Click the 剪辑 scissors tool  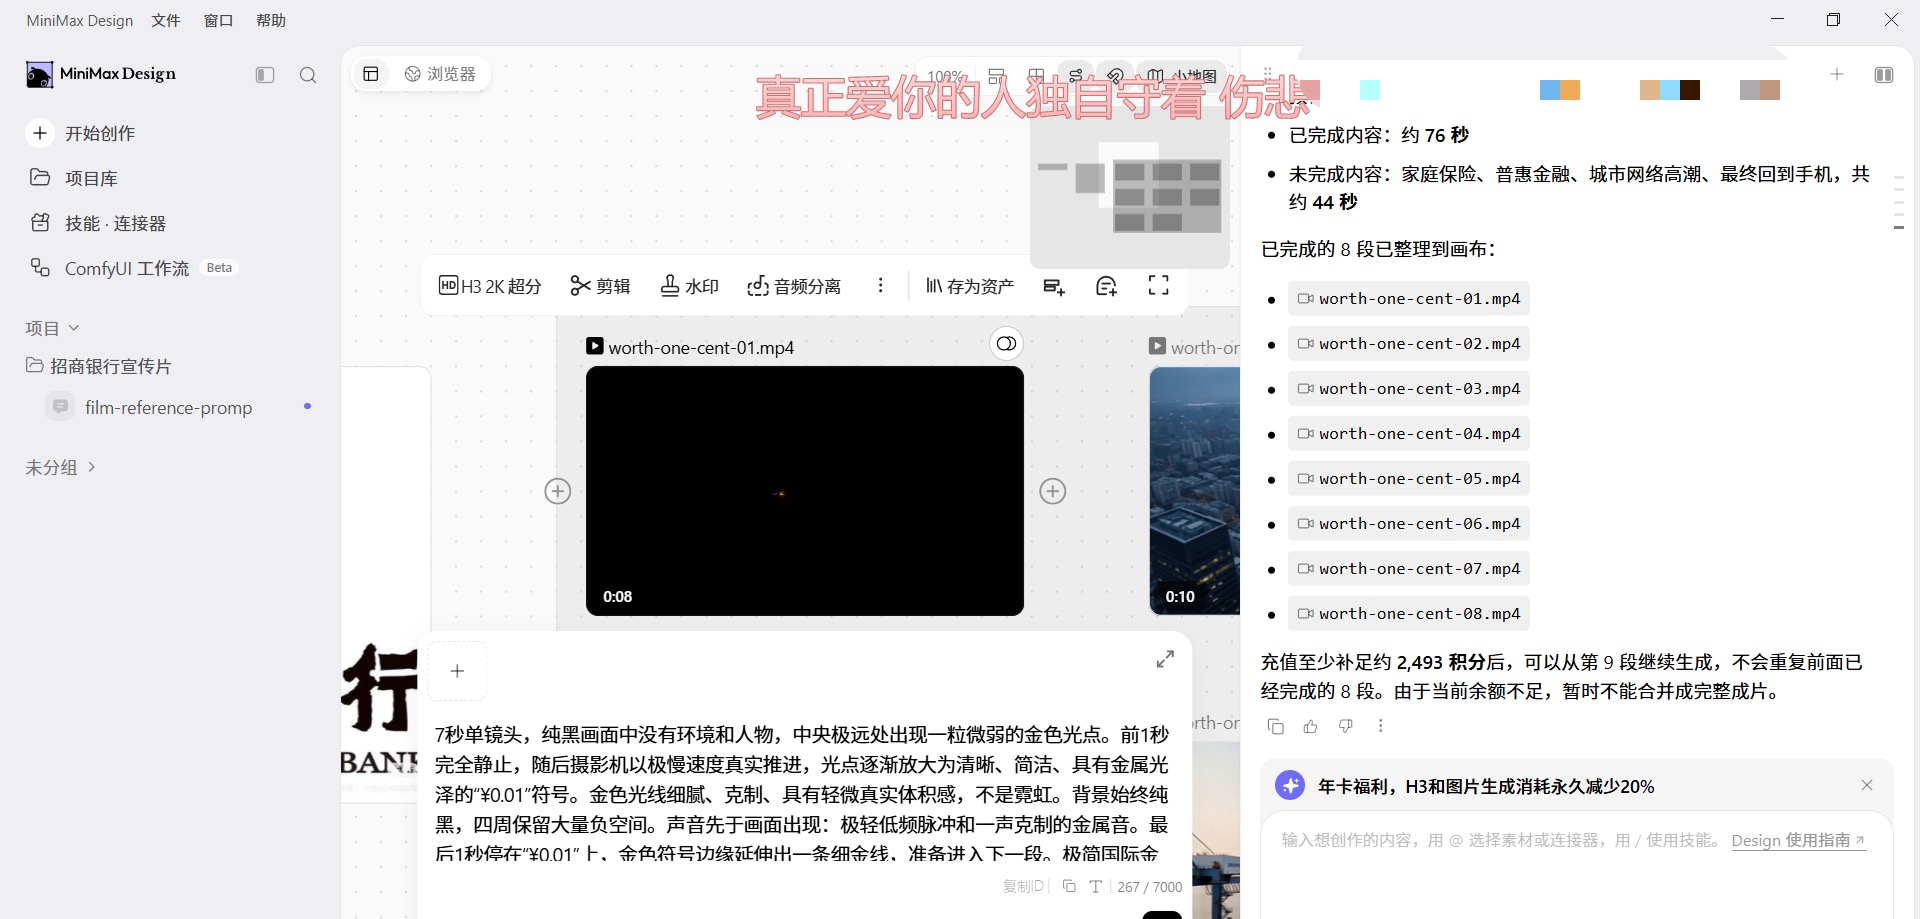600,286
